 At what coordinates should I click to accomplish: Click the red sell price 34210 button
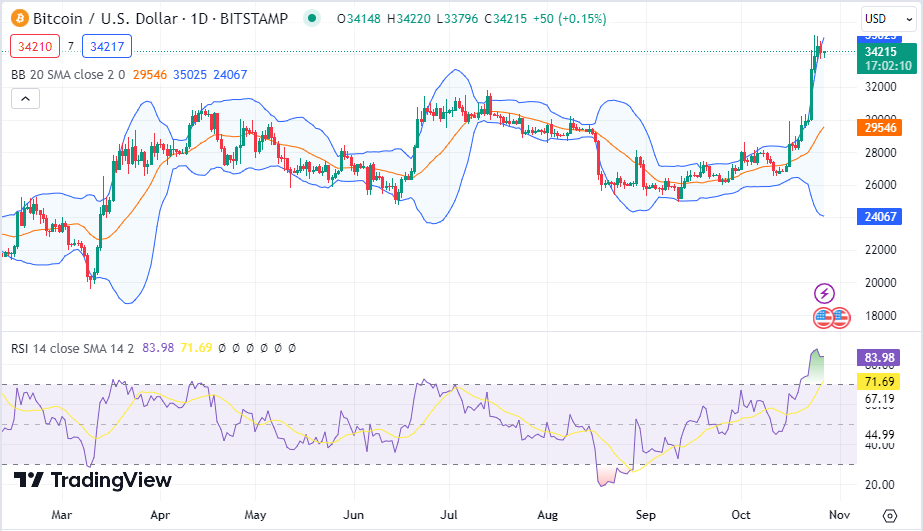pos(33,46)
